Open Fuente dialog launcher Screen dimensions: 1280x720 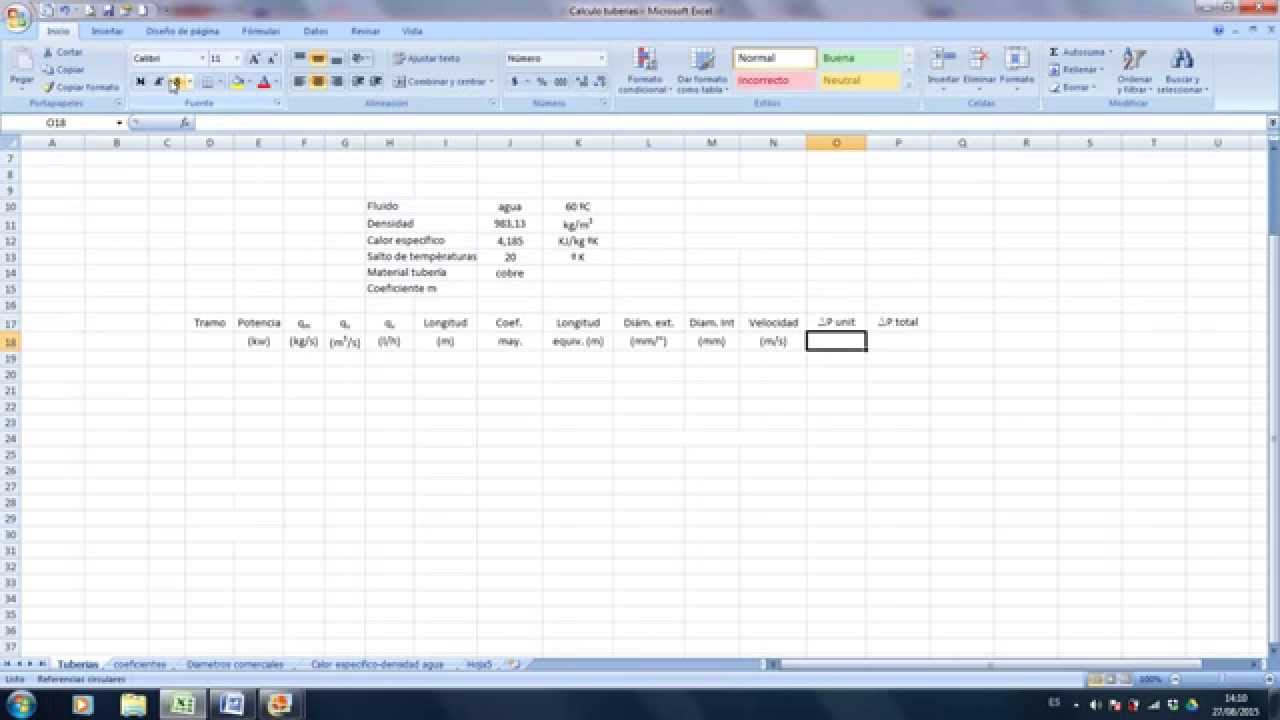point(277,103)
